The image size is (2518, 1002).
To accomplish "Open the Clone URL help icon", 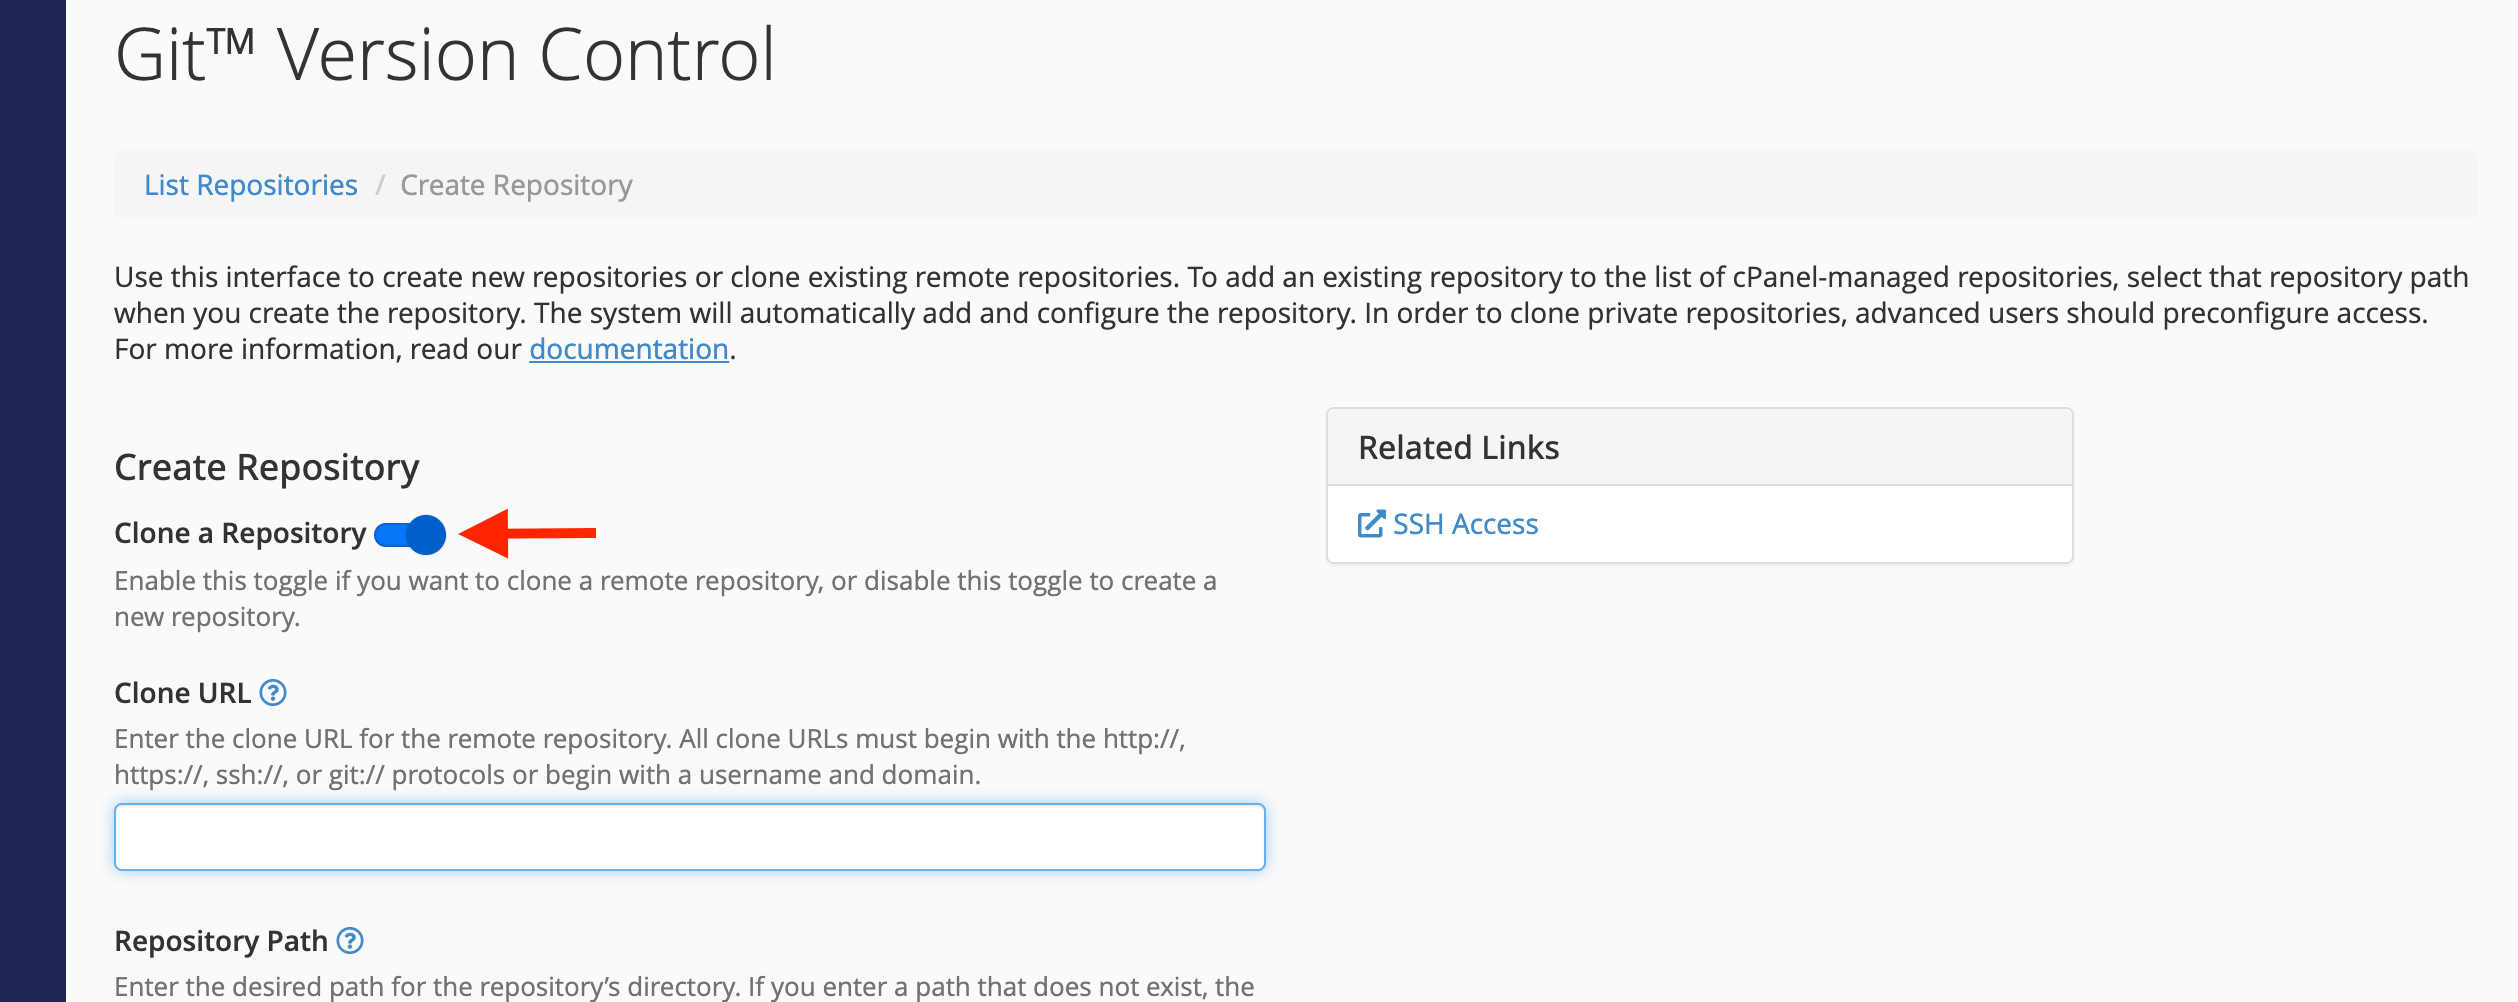I will (x=273, y=692).
